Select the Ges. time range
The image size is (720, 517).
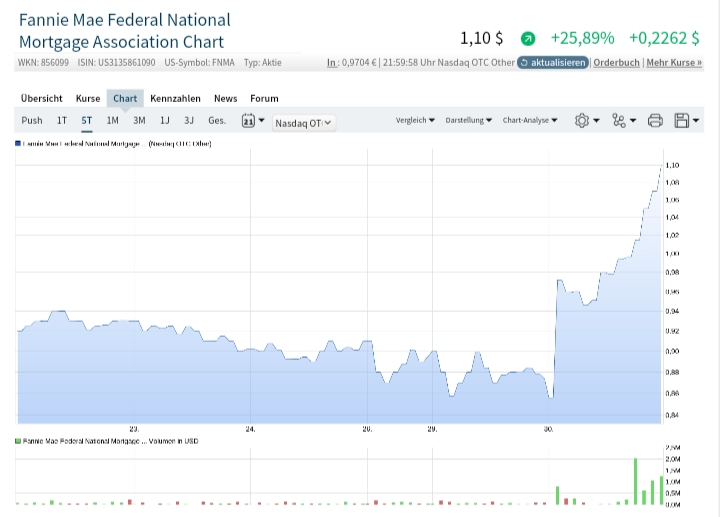(217, 120)
